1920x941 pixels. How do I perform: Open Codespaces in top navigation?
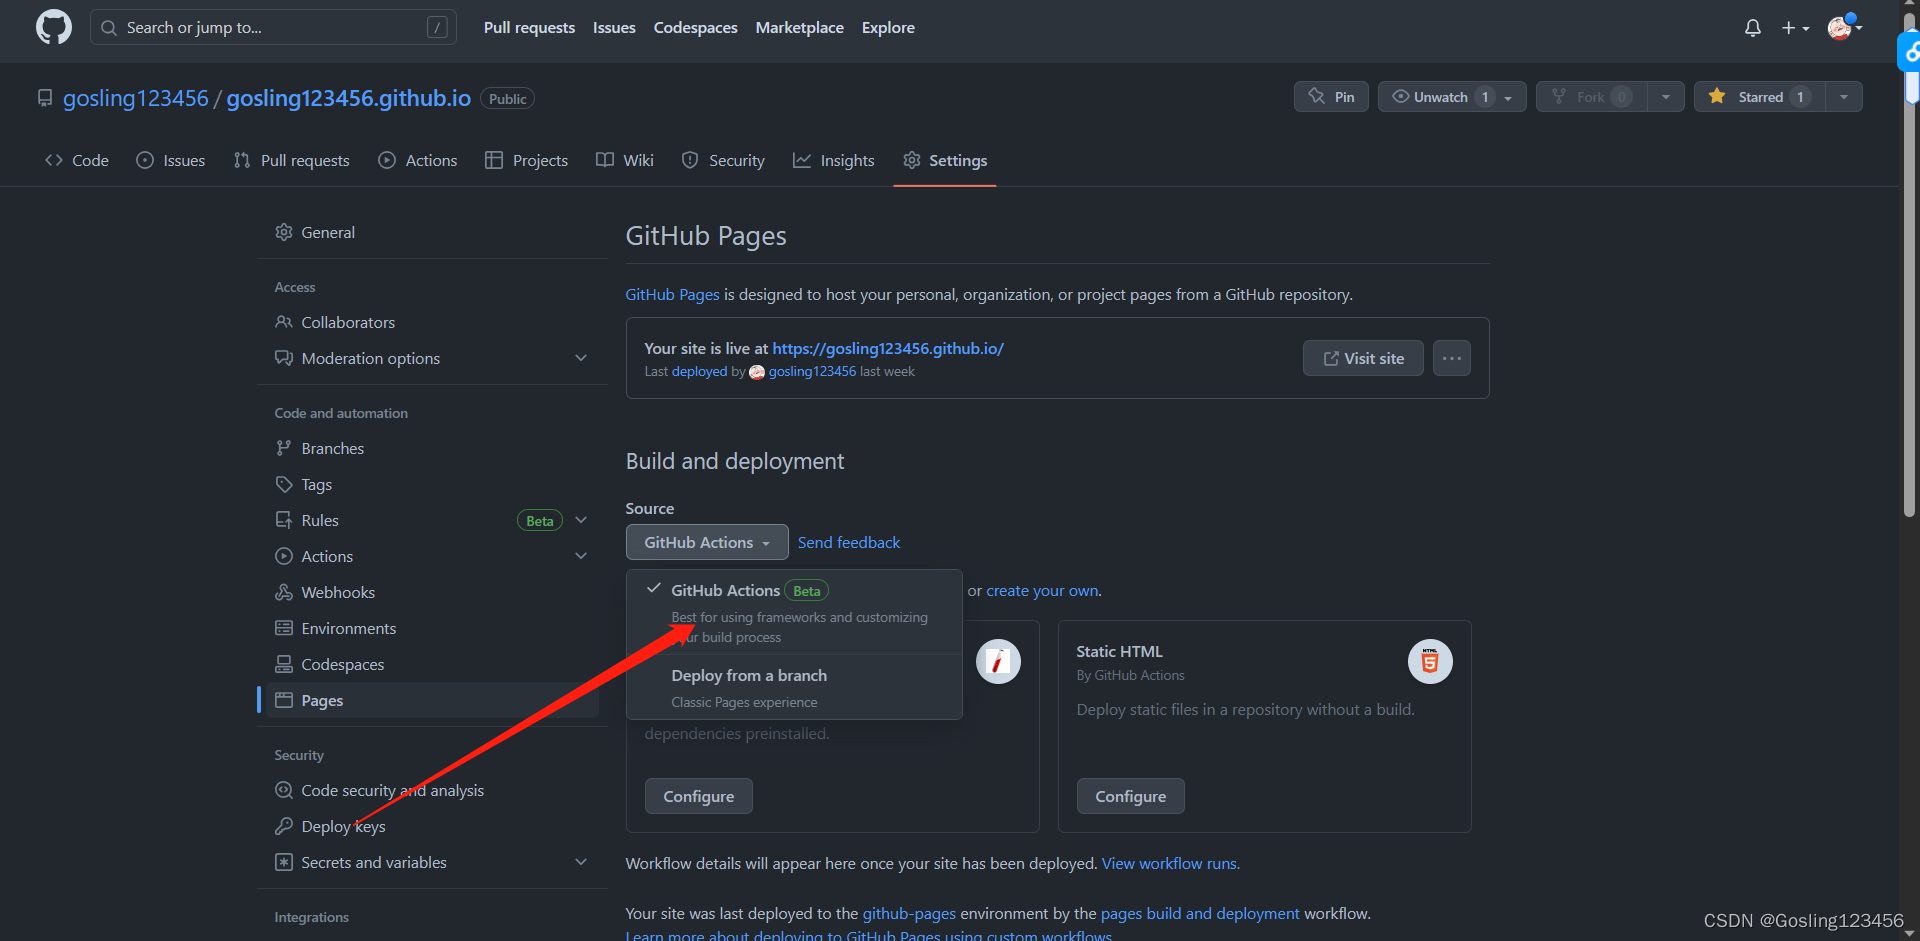point(695,28)
